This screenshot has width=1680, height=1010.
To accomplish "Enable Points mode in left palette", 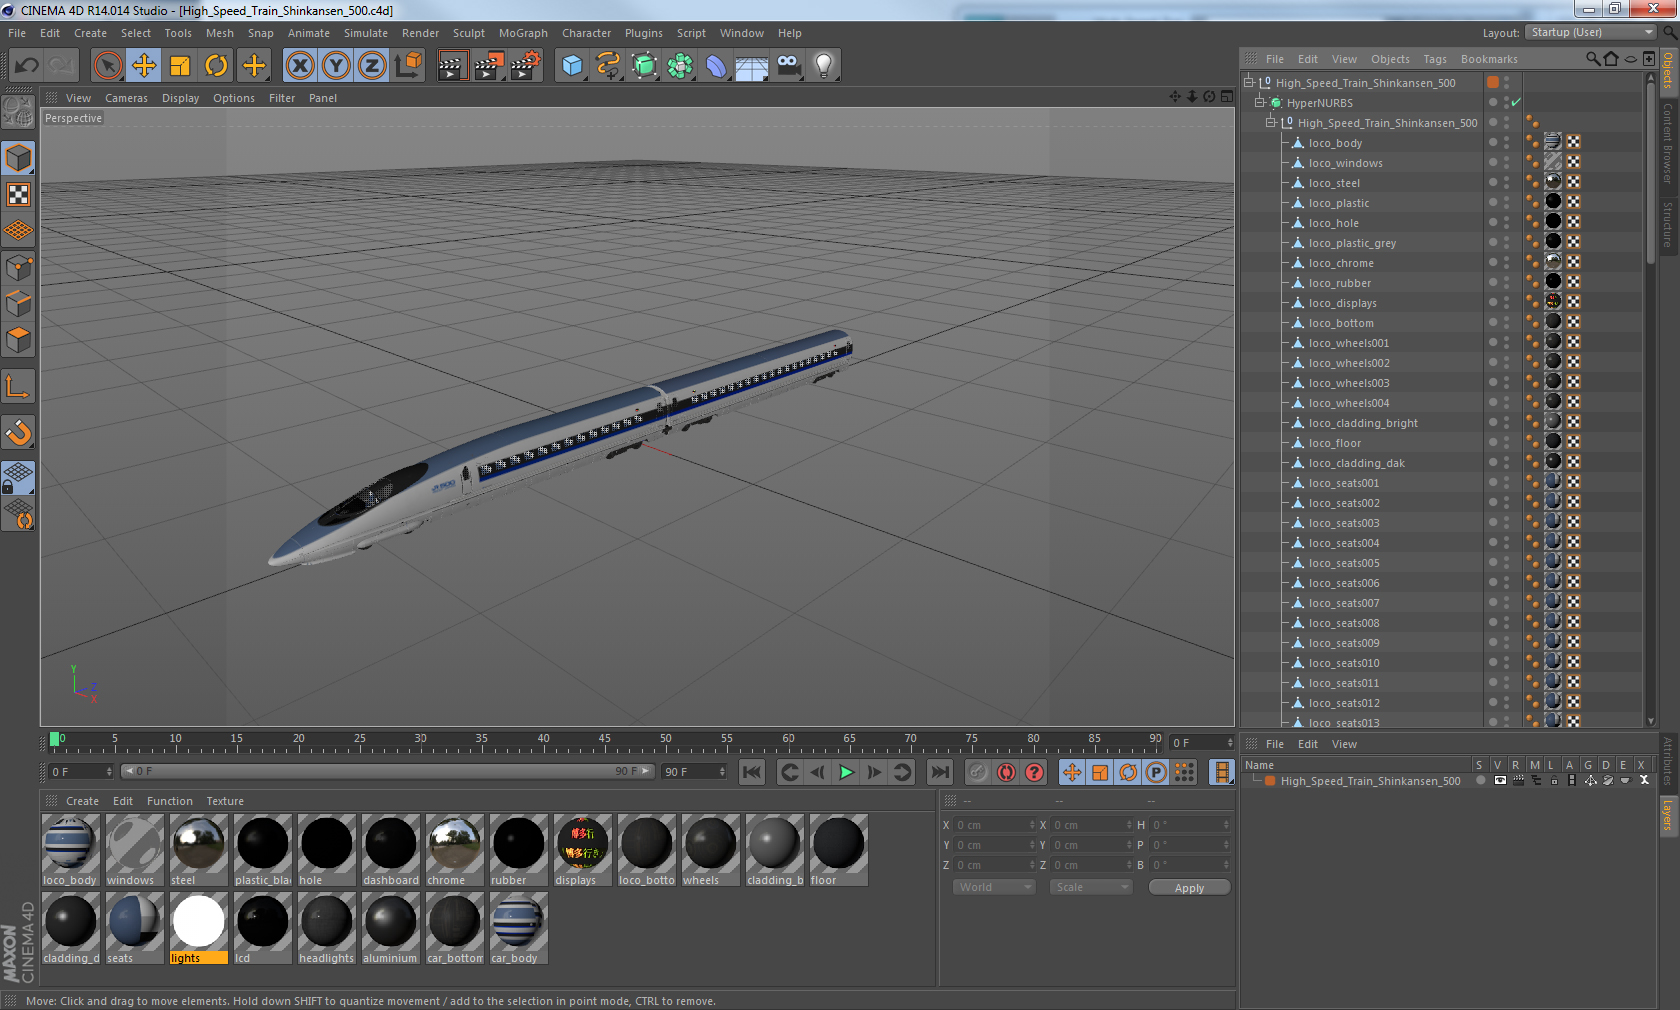I will (18, 268).
